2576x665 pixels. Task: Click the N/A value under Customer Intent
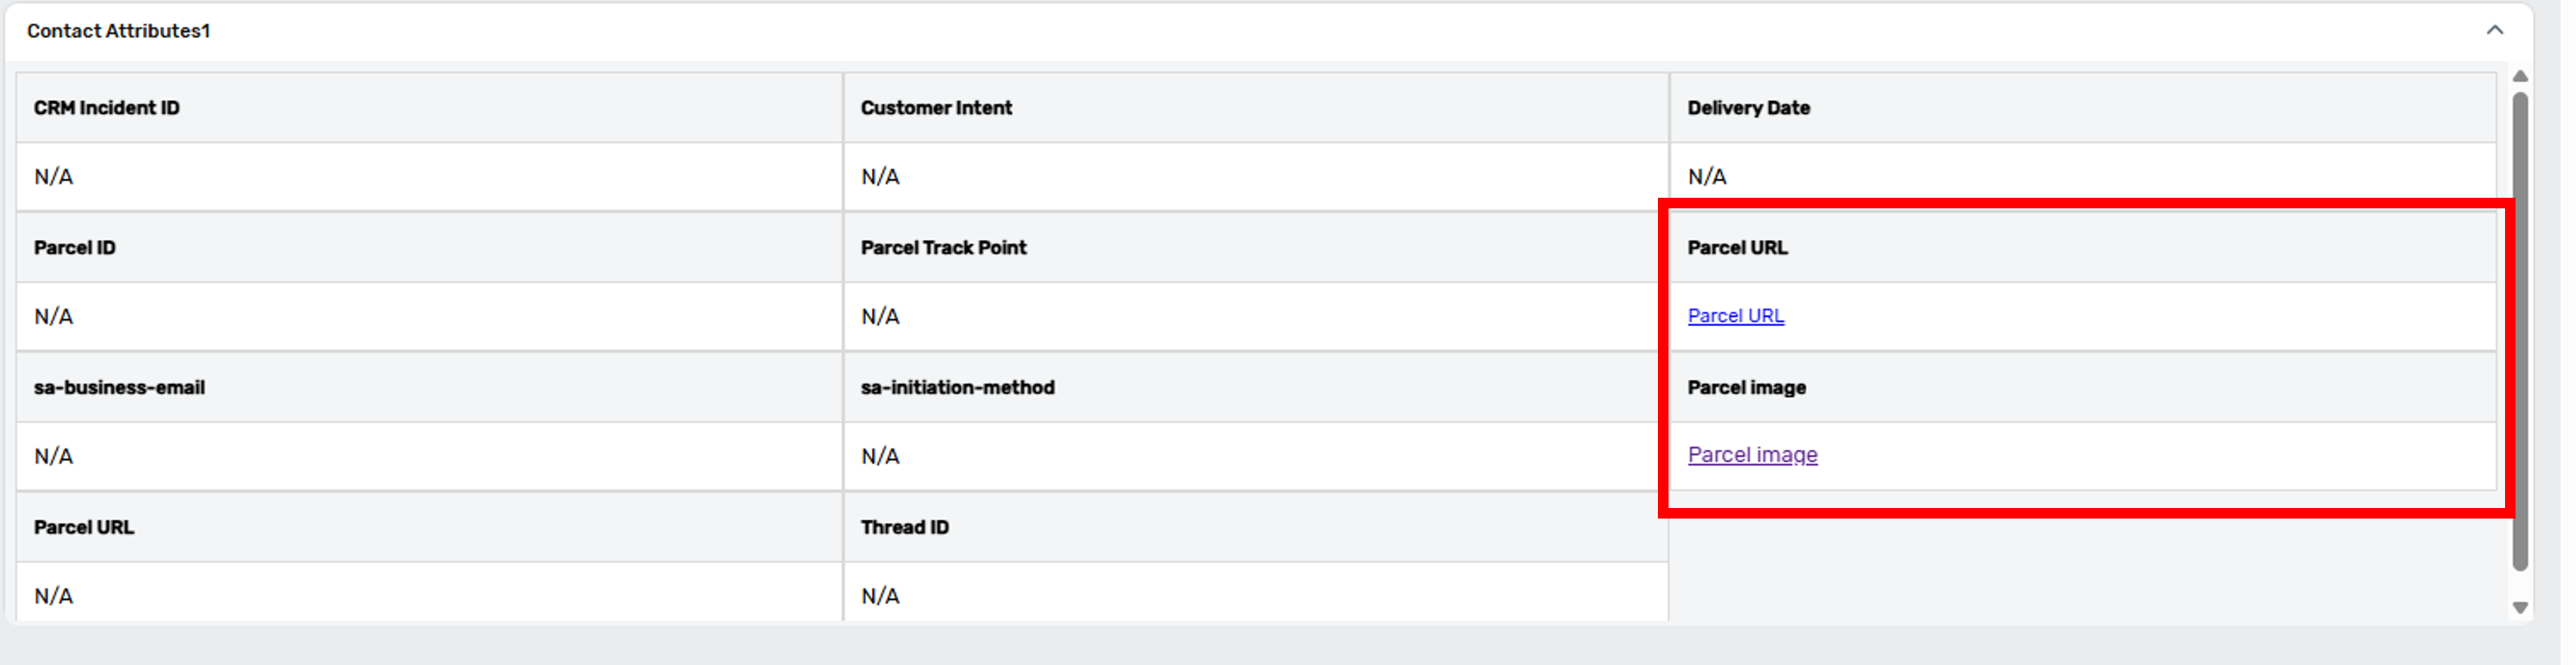point(880,177)
